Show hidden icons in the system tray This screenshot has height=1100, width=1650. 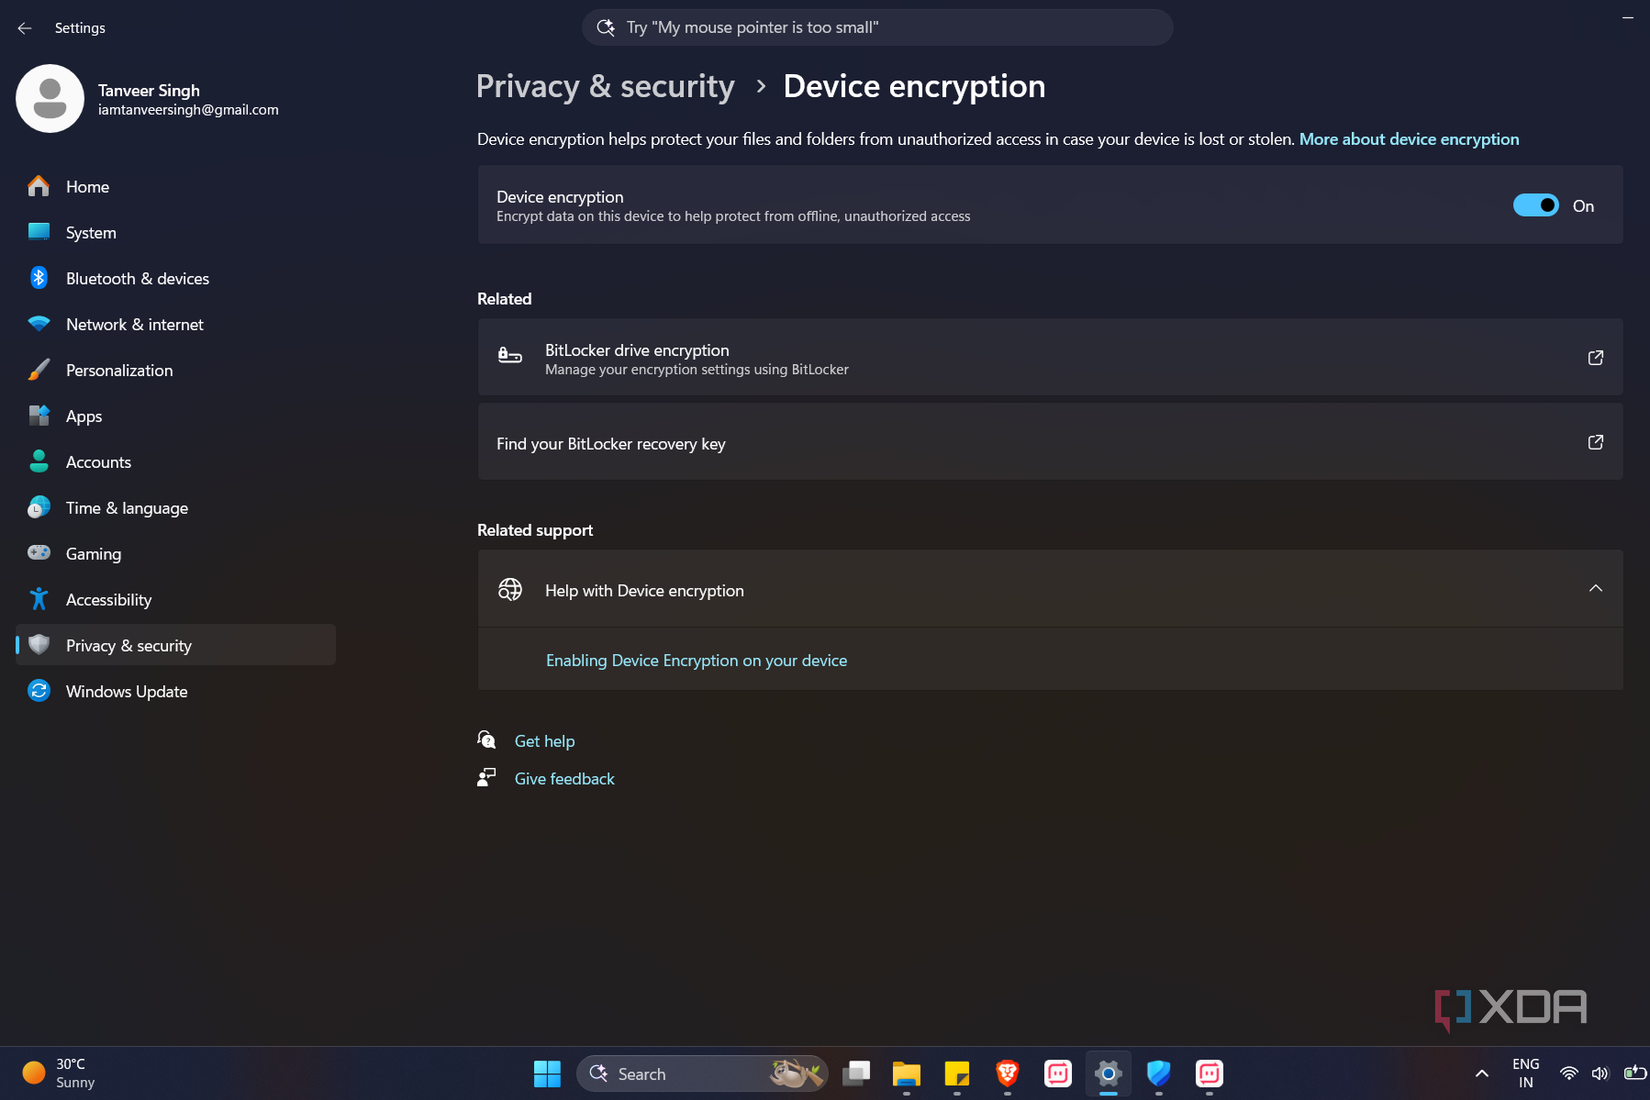tap(1482, 1074)
